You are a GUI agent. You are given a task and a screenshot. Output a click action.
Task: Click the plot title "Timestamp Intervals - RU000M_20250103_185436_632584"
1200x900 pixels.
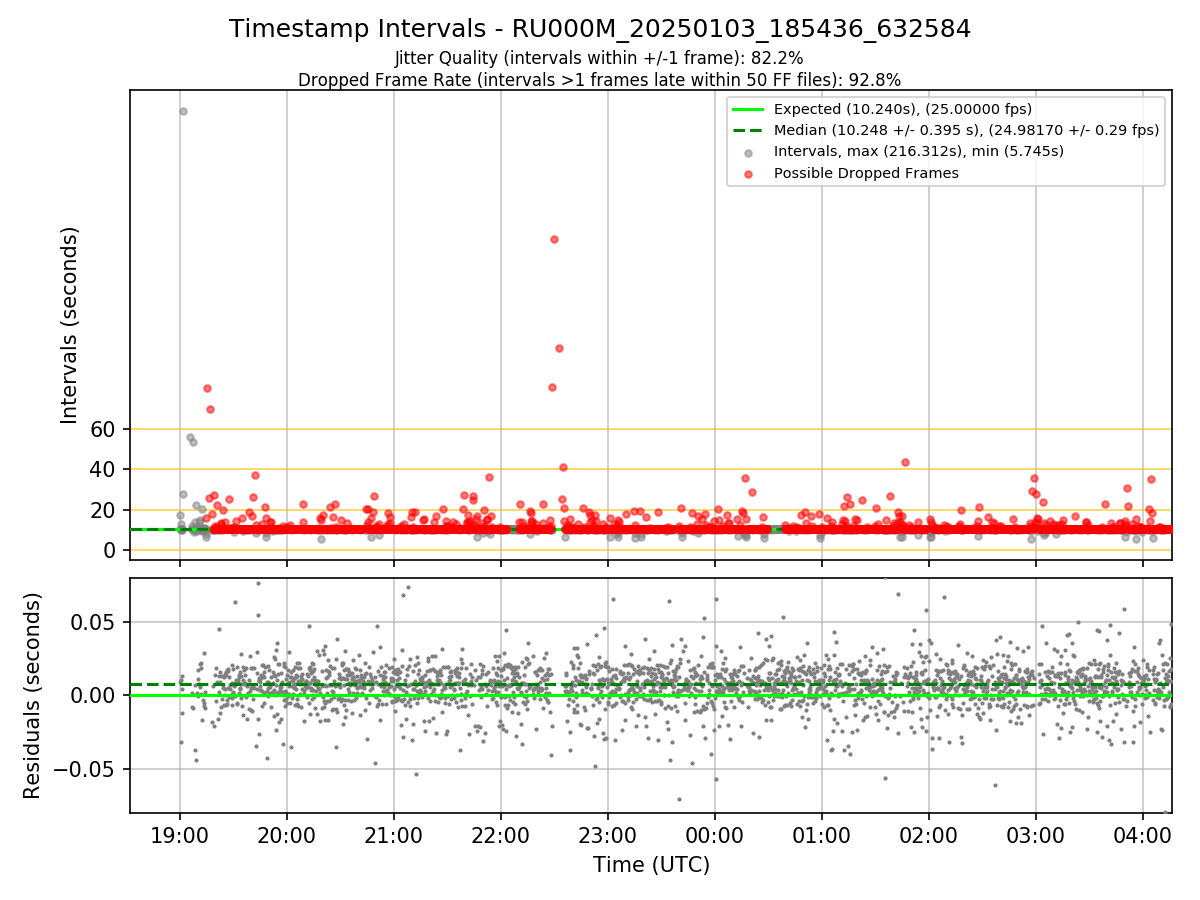600,29
